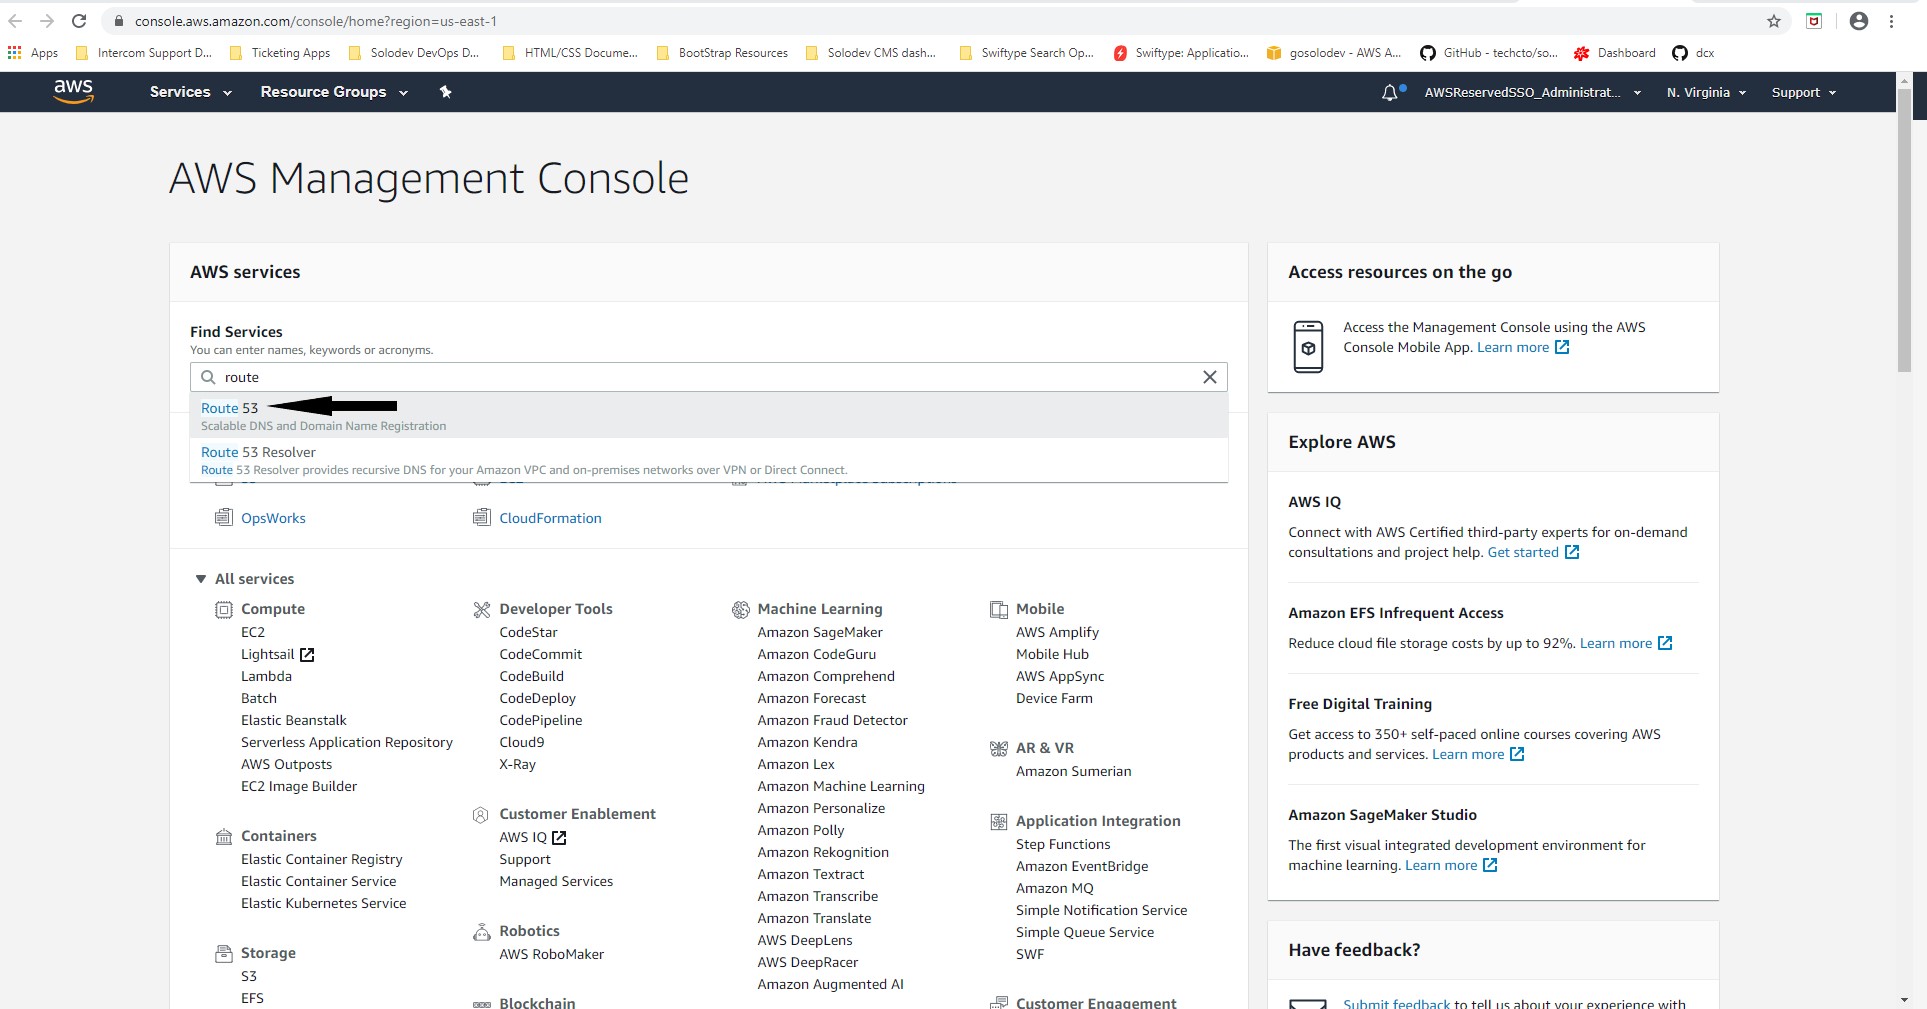Viewport: 1927px width, 1009px height.
Task: Click the Compute category icon
Action: (224, 609)
